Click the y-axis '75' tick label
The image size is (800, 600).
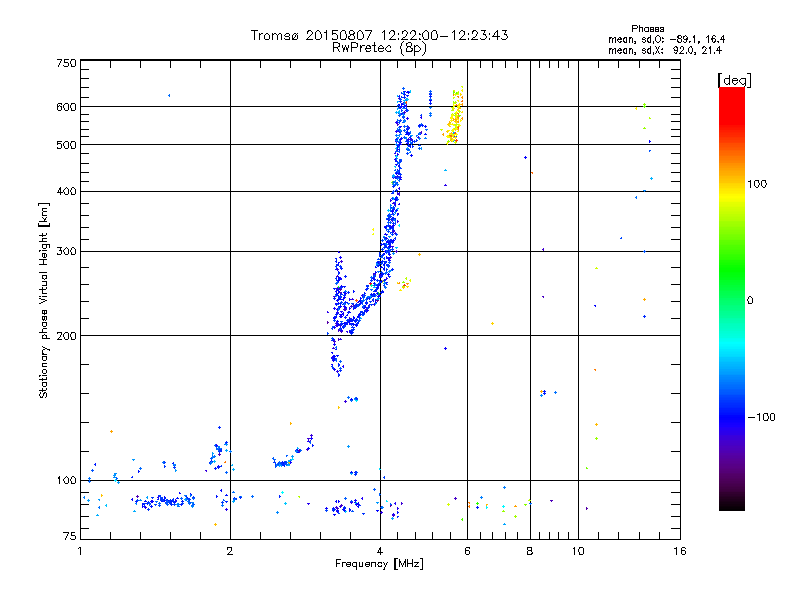(x=69, y=536)
